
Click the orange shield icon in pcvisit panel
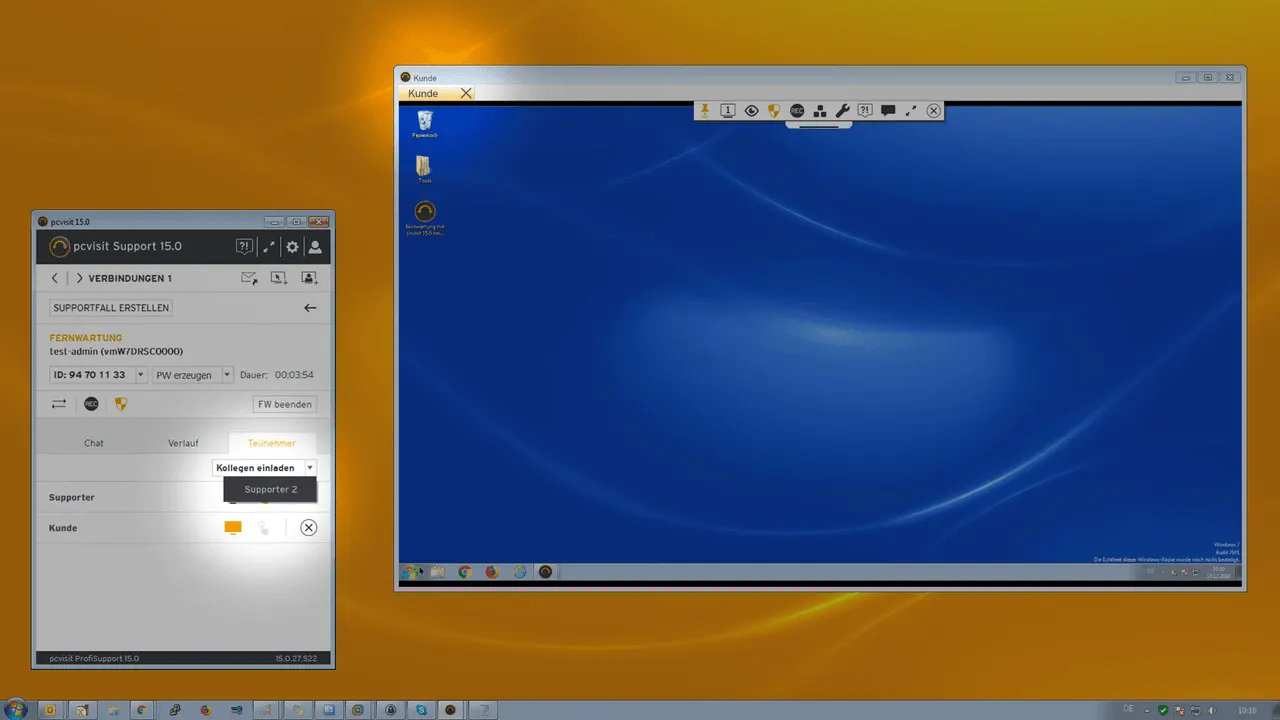121,404
